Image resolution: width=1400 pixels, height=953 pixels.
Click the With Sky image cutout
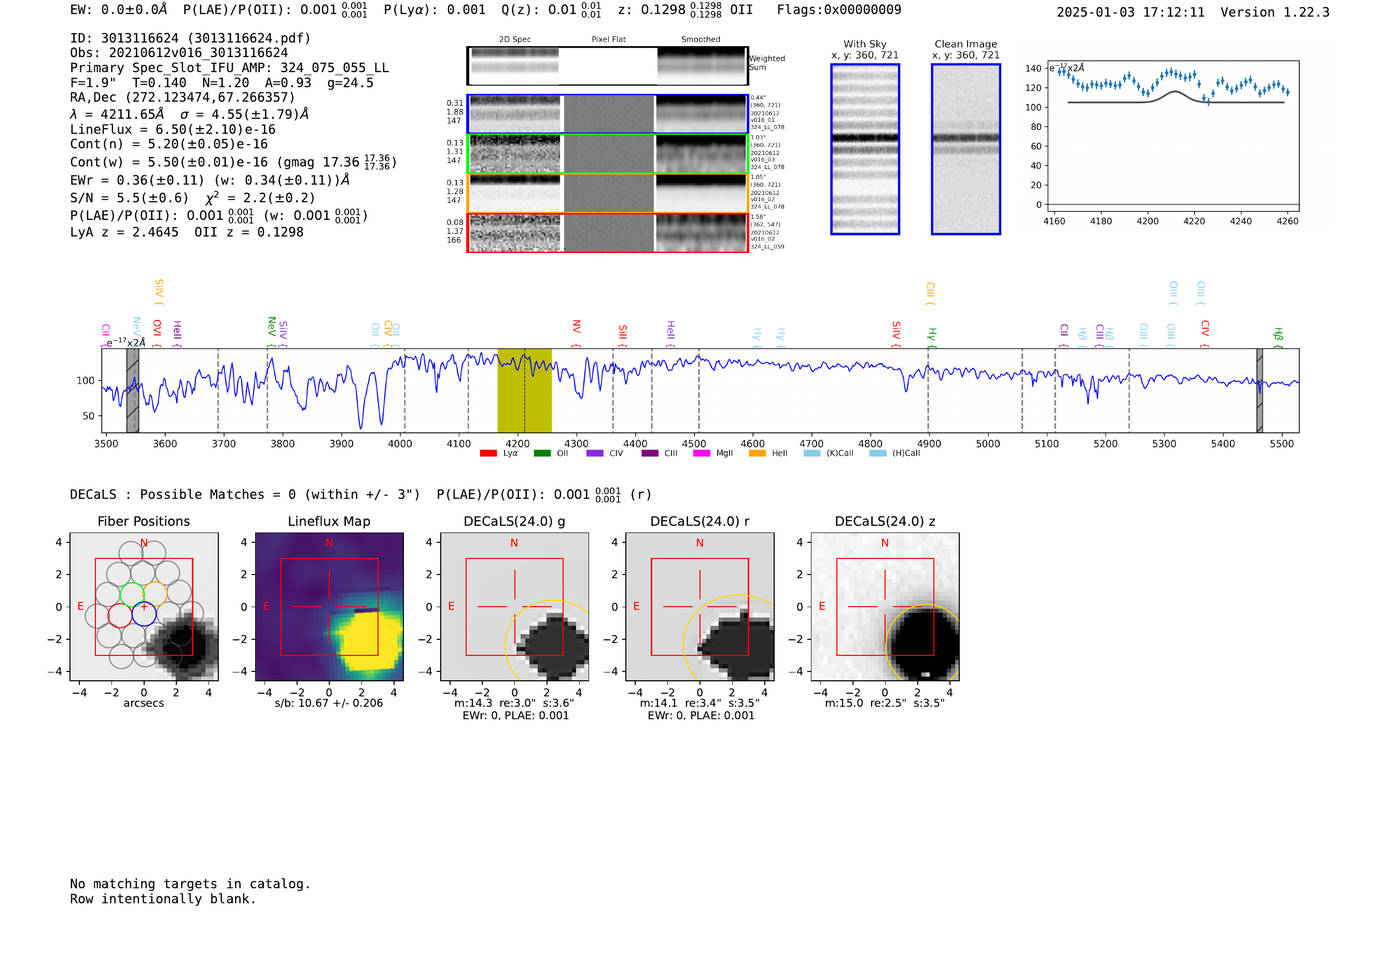865,149
